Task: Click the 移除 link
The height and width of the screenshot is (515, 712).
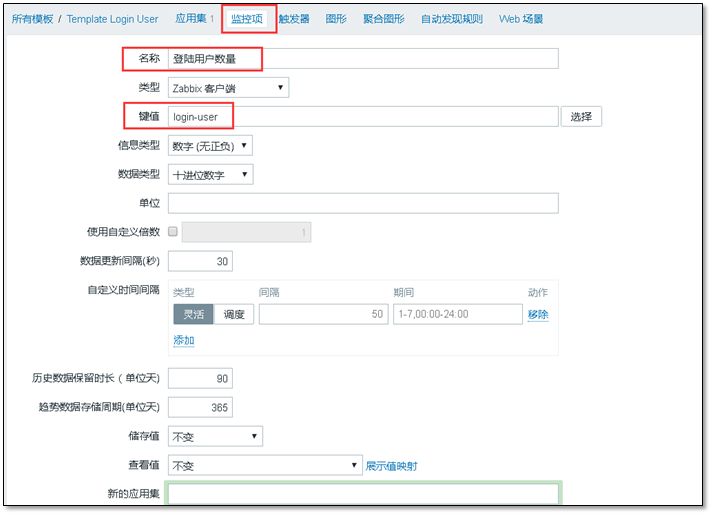Action: pos(538,314)
